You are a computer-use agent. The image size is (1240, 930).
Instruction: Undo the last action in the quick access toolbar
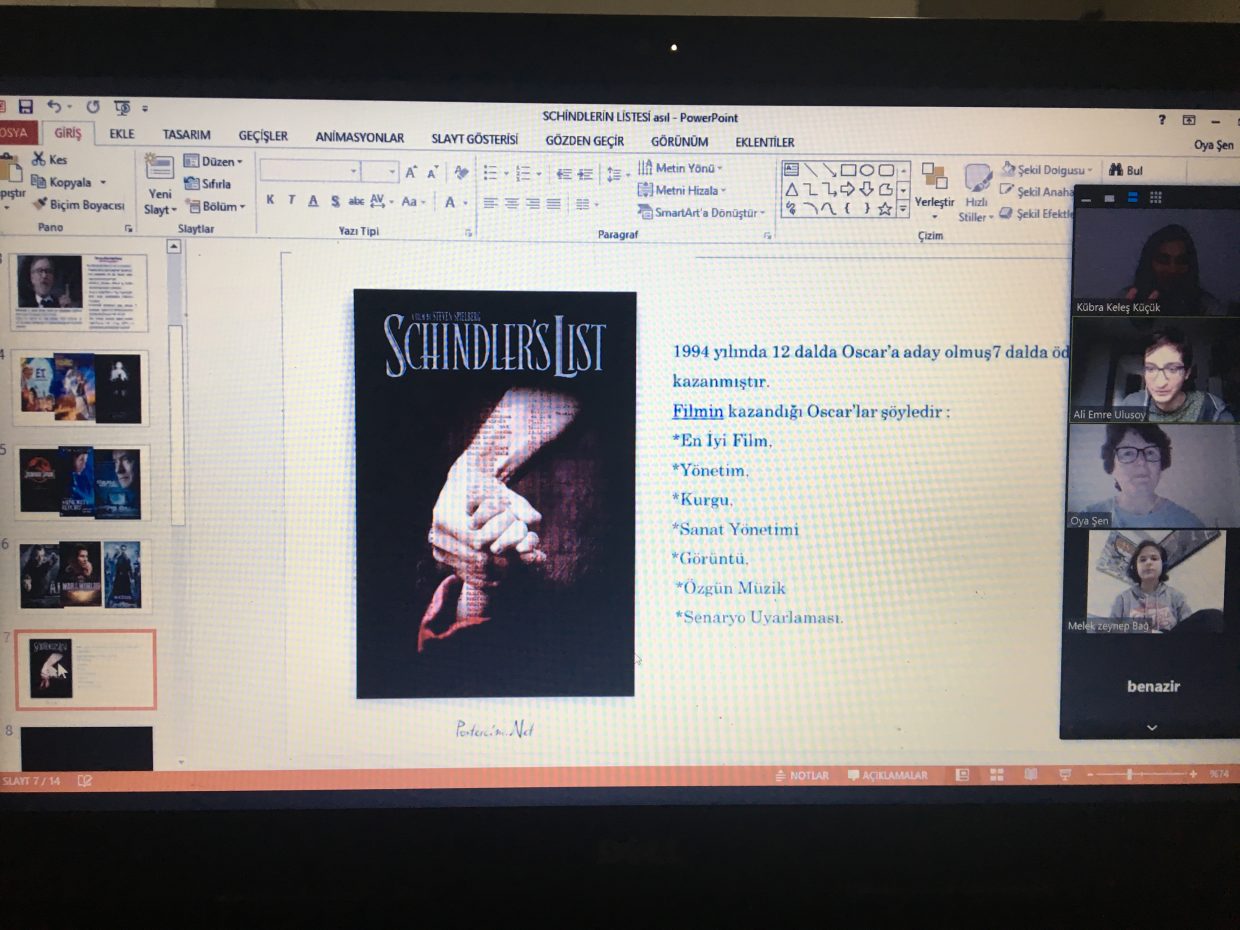[x=54, y=106]
